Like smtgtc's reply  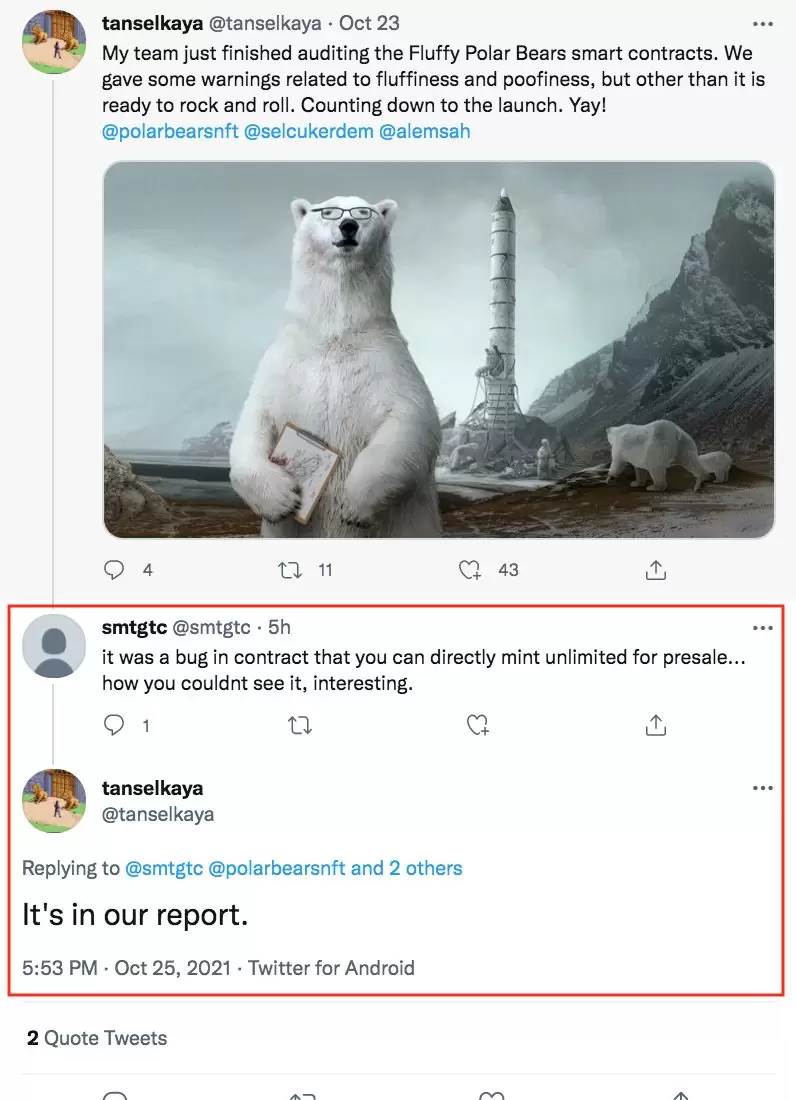[x=477, y=726]
